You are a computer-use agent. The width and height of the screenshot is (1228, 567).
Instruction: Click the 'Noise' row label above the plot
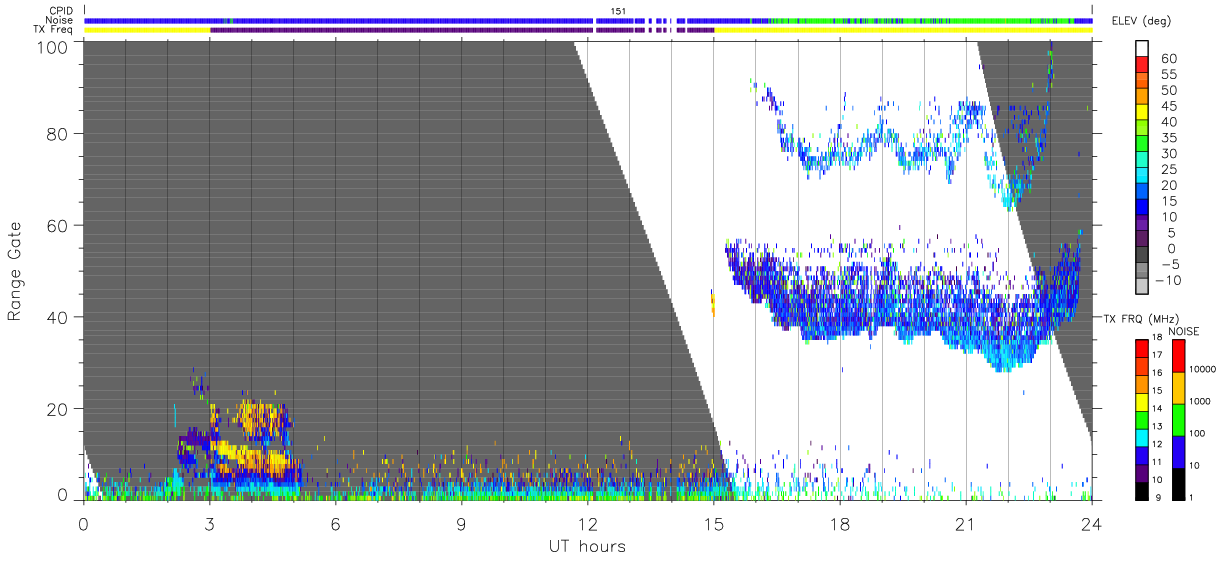point(61,20)
